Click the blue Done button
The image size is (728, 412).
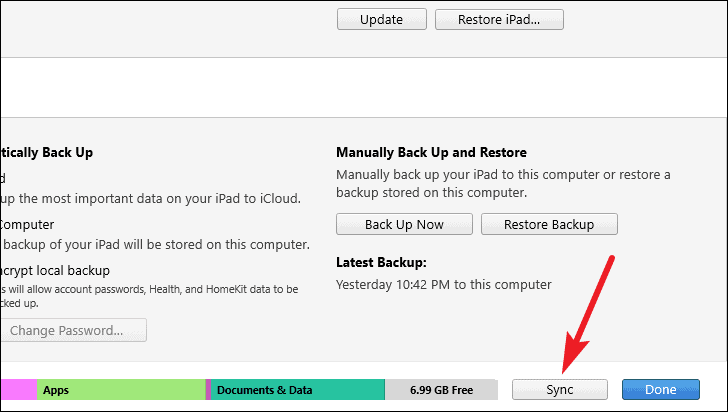[661, 390]
